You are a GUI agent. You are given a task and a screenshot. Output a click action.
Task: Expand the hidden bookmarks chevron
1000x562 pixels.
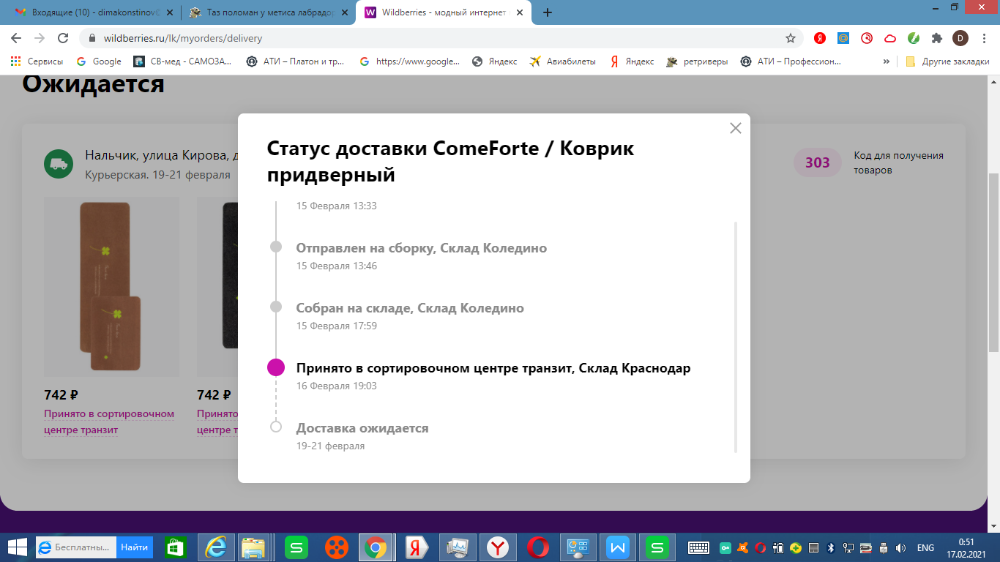(x=886, y=61)
